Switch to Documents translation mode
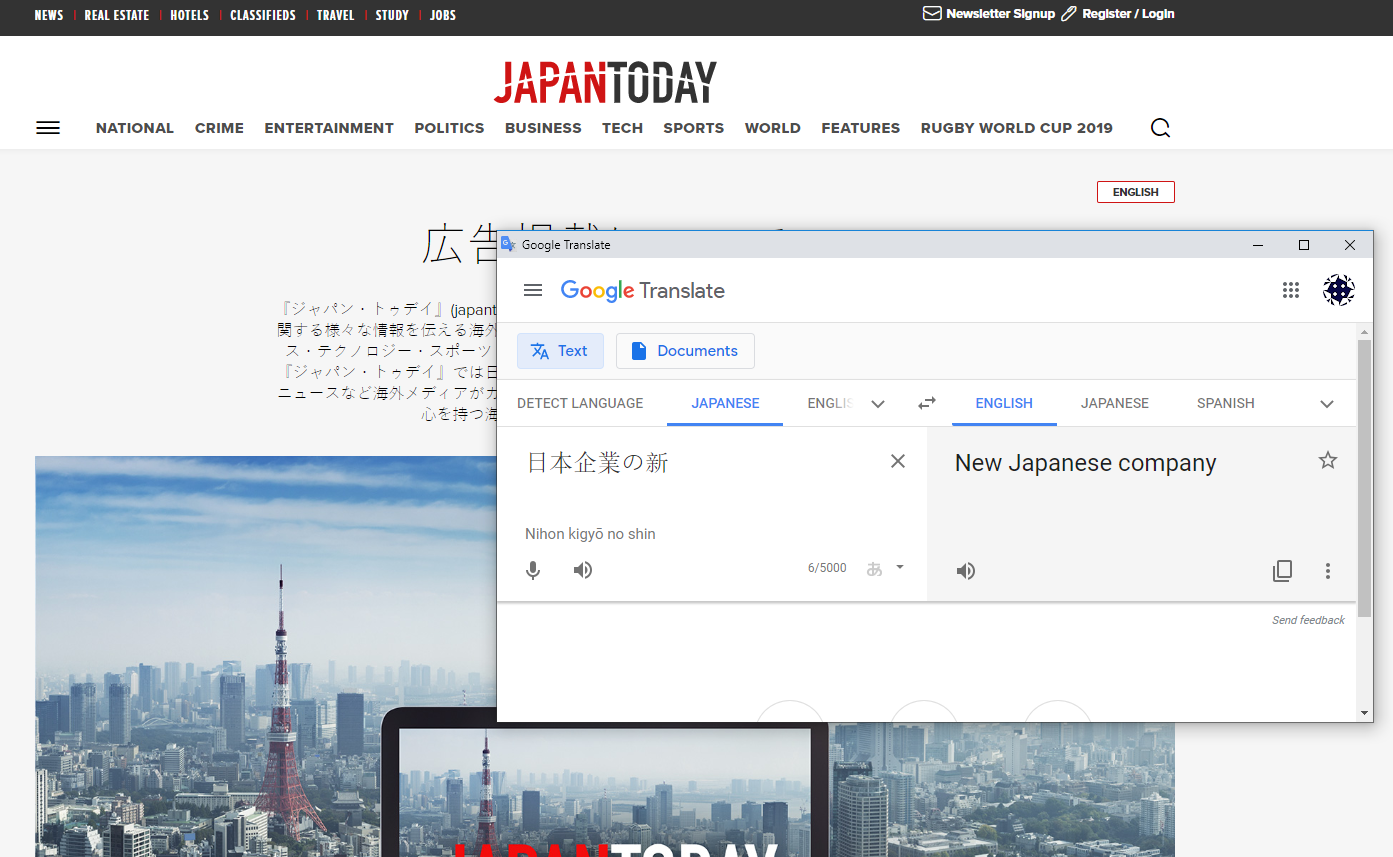Viewport: 1393px width, 857px height. (685, 351)
